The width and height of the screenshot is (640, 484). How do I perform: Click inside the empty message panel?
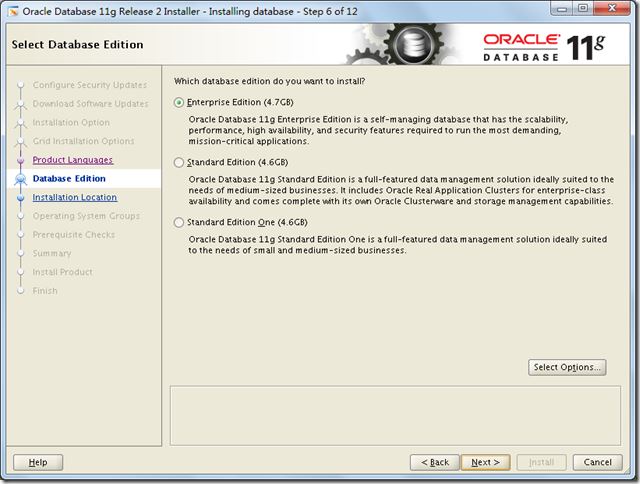pos(395,416)
